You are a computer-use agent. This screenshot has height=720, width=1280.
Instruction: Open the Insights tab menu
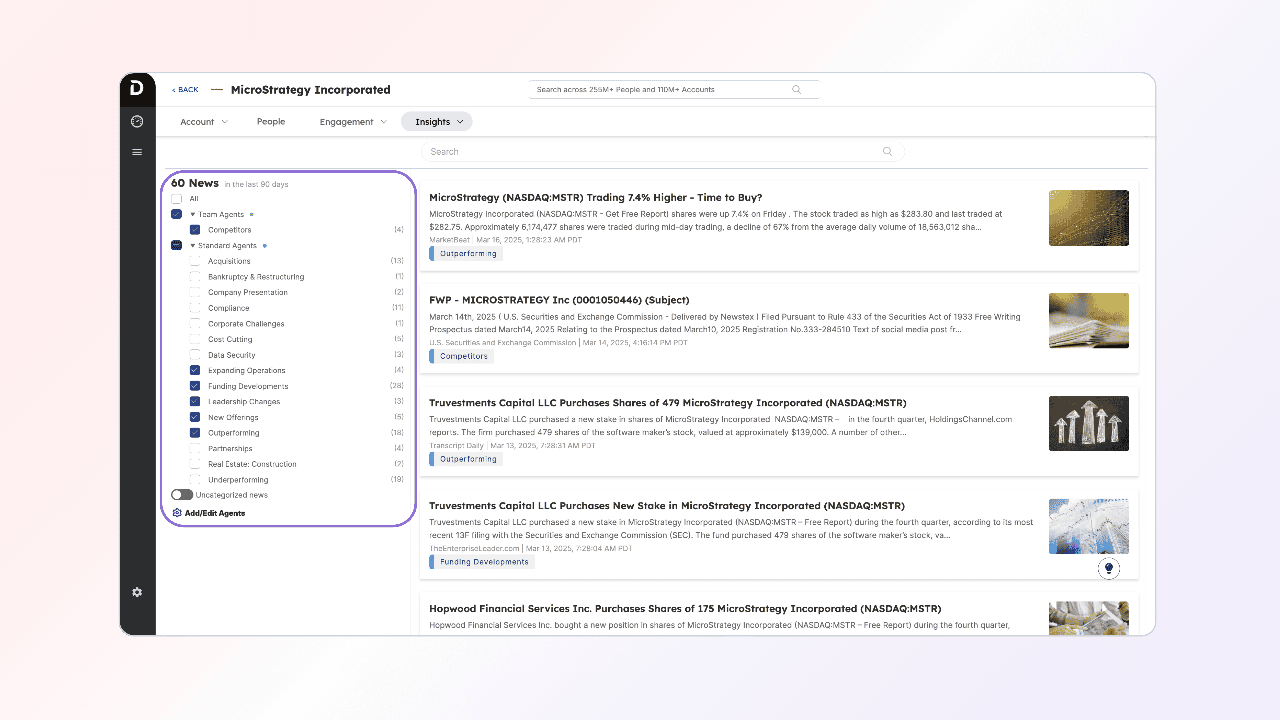click(439, 122)
